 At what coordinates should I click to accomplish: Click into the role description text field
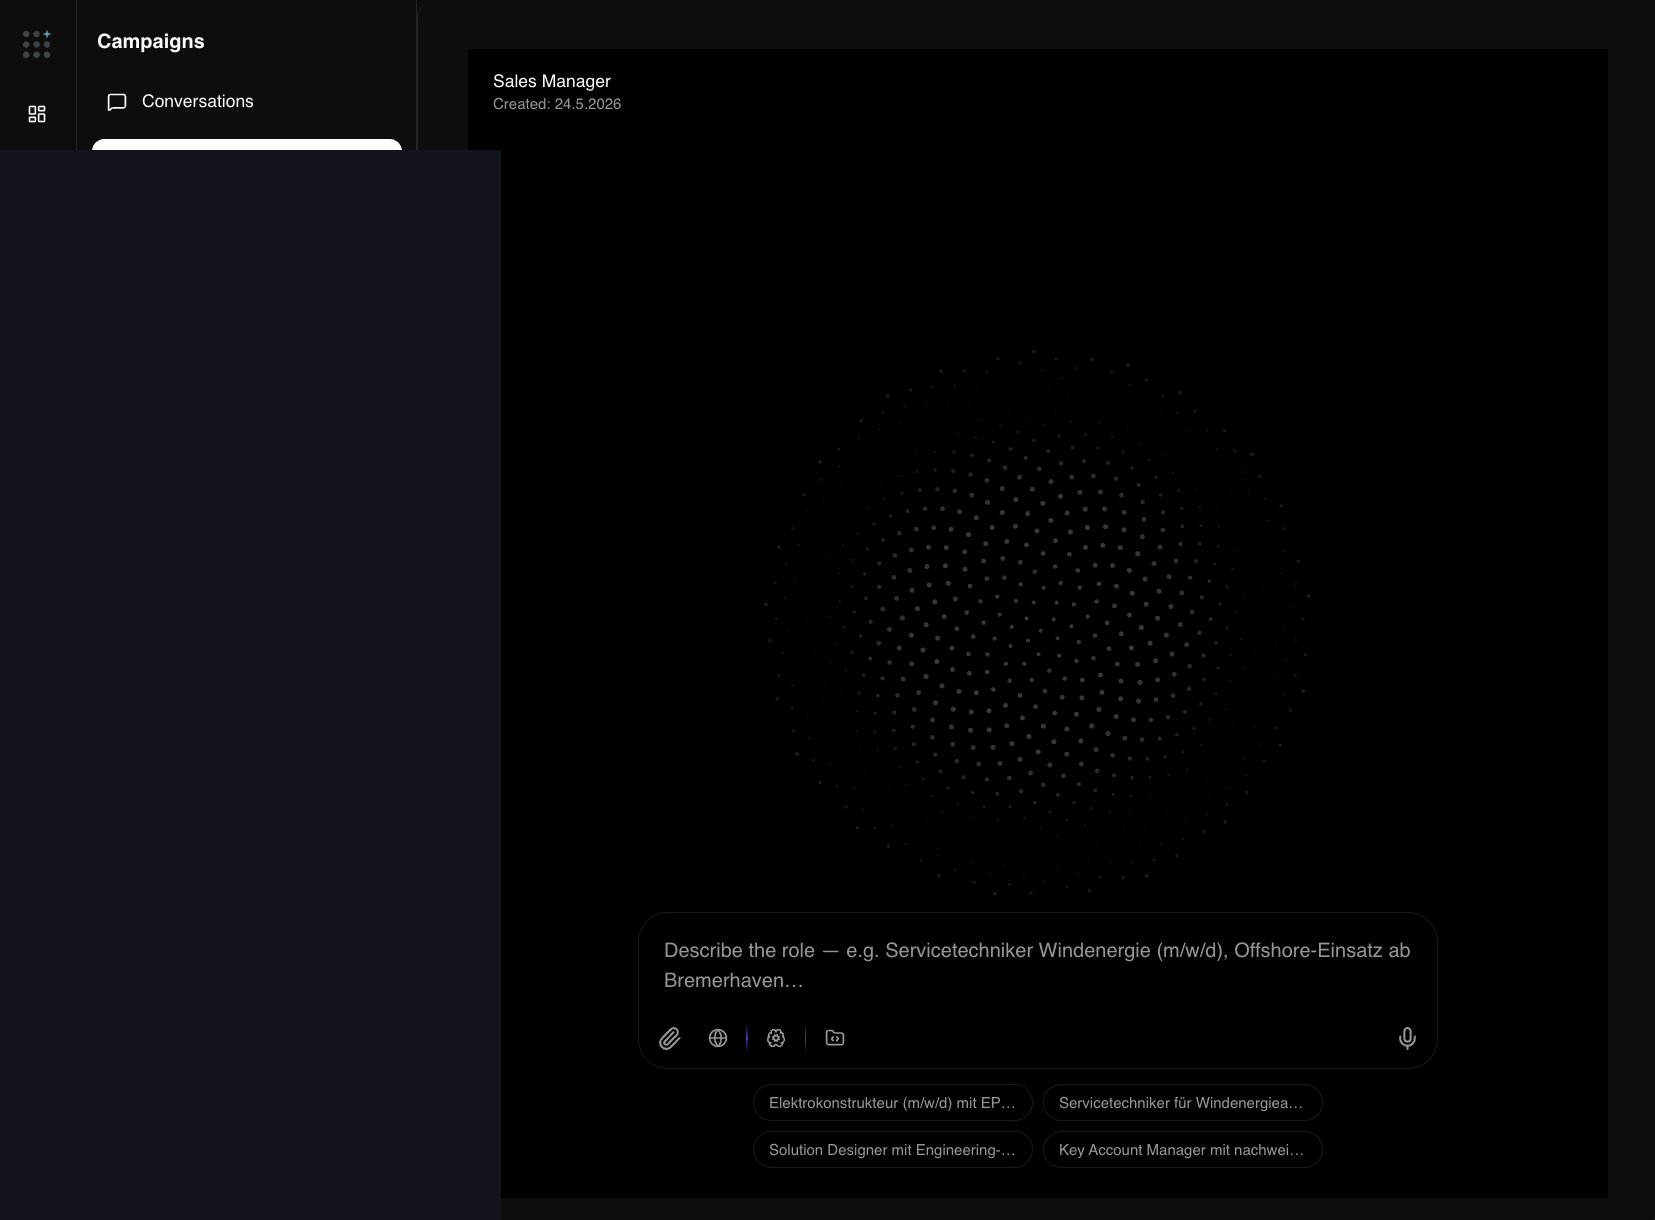pyautogui.click(x=1037, y=965)
